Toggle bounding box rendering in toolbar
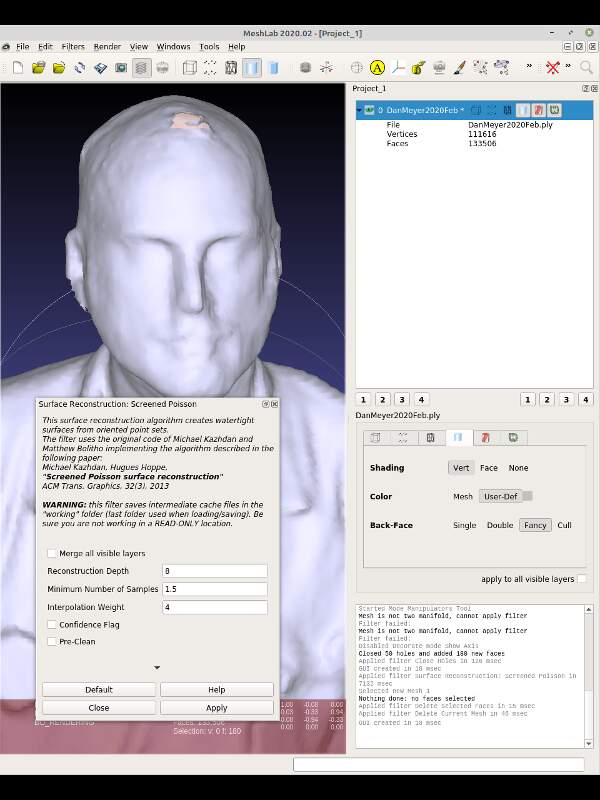 tap(189, 68)
